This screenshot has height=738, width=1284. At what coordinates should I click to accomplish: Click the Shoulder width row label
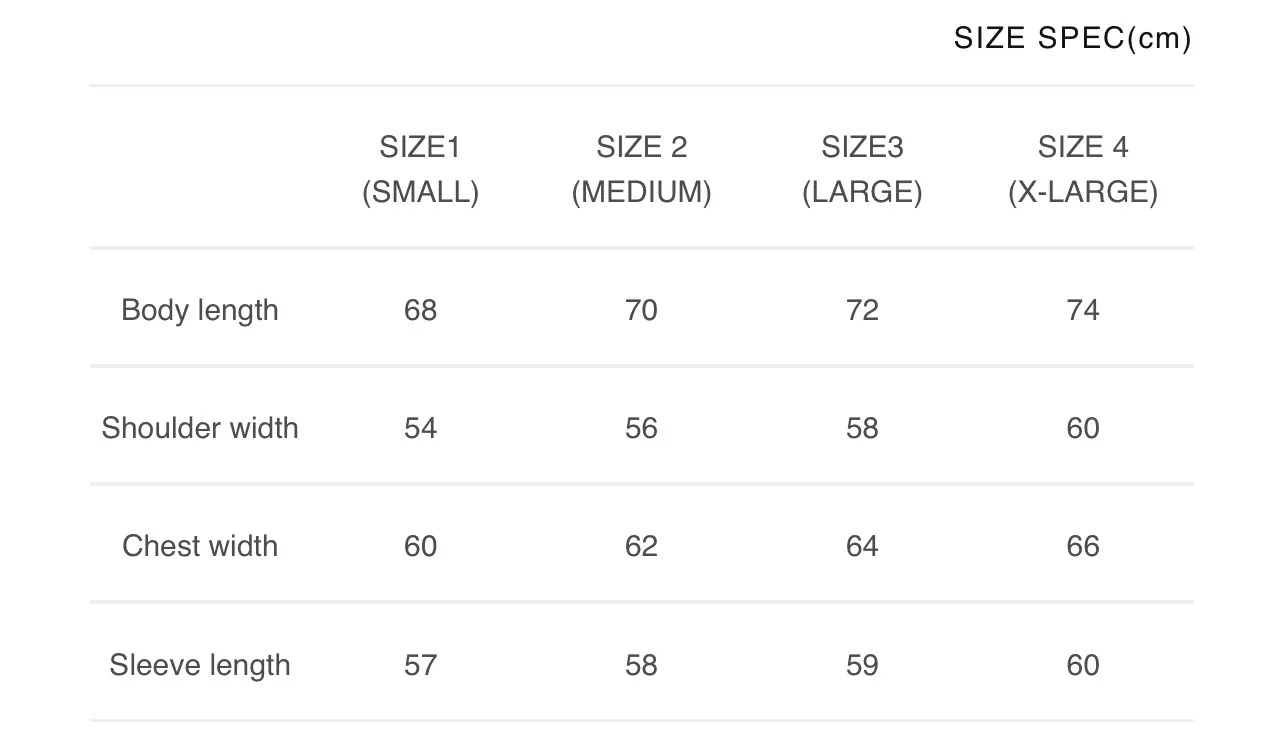click(200, 428)
